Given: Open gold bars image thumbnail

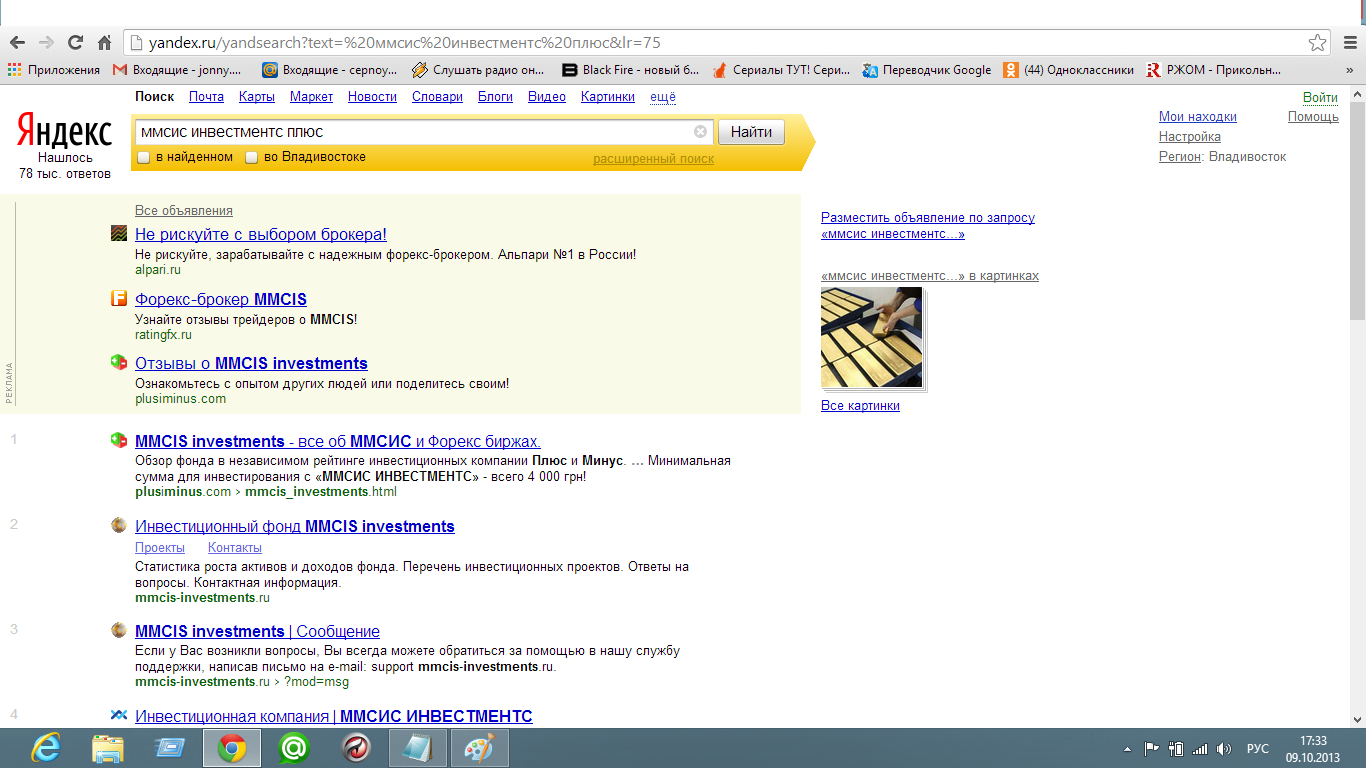Looking at the screenshot, I should point(872,338).
